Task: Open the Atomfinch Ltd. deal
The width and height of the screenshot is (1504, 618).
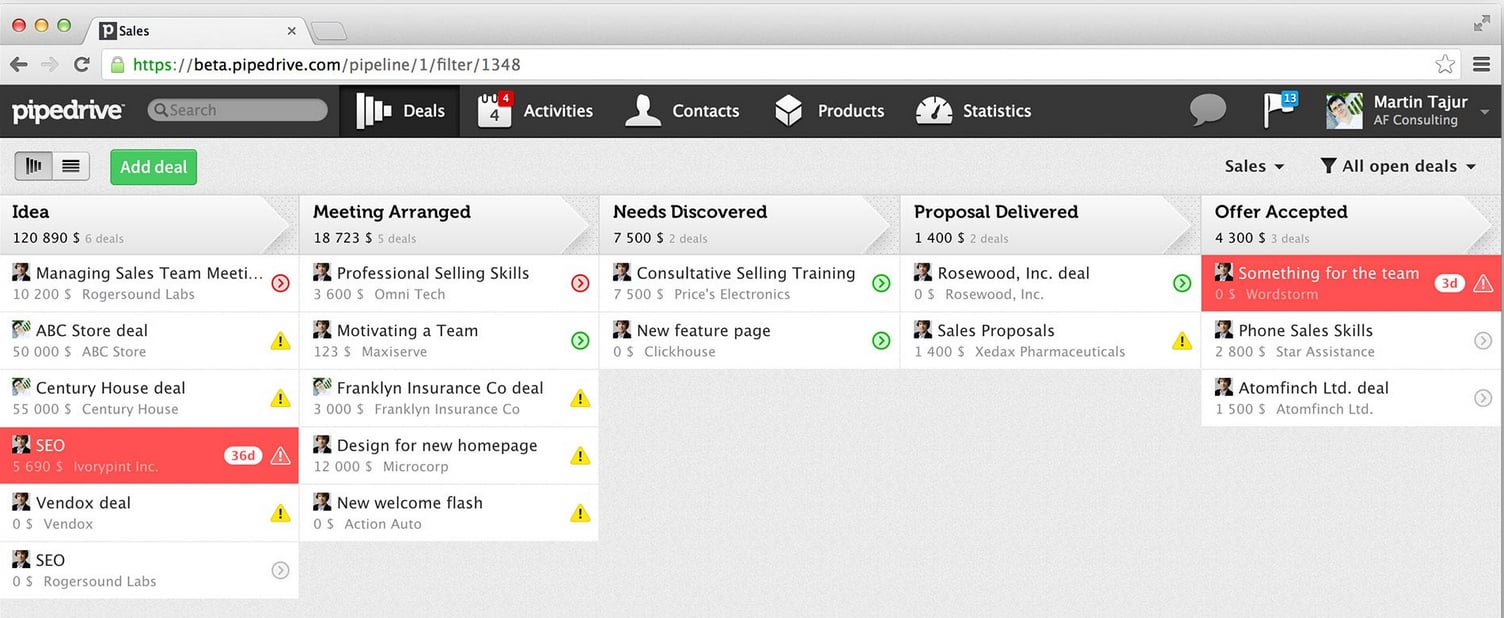Action: pyautogui.click(x=1352, y=398)
